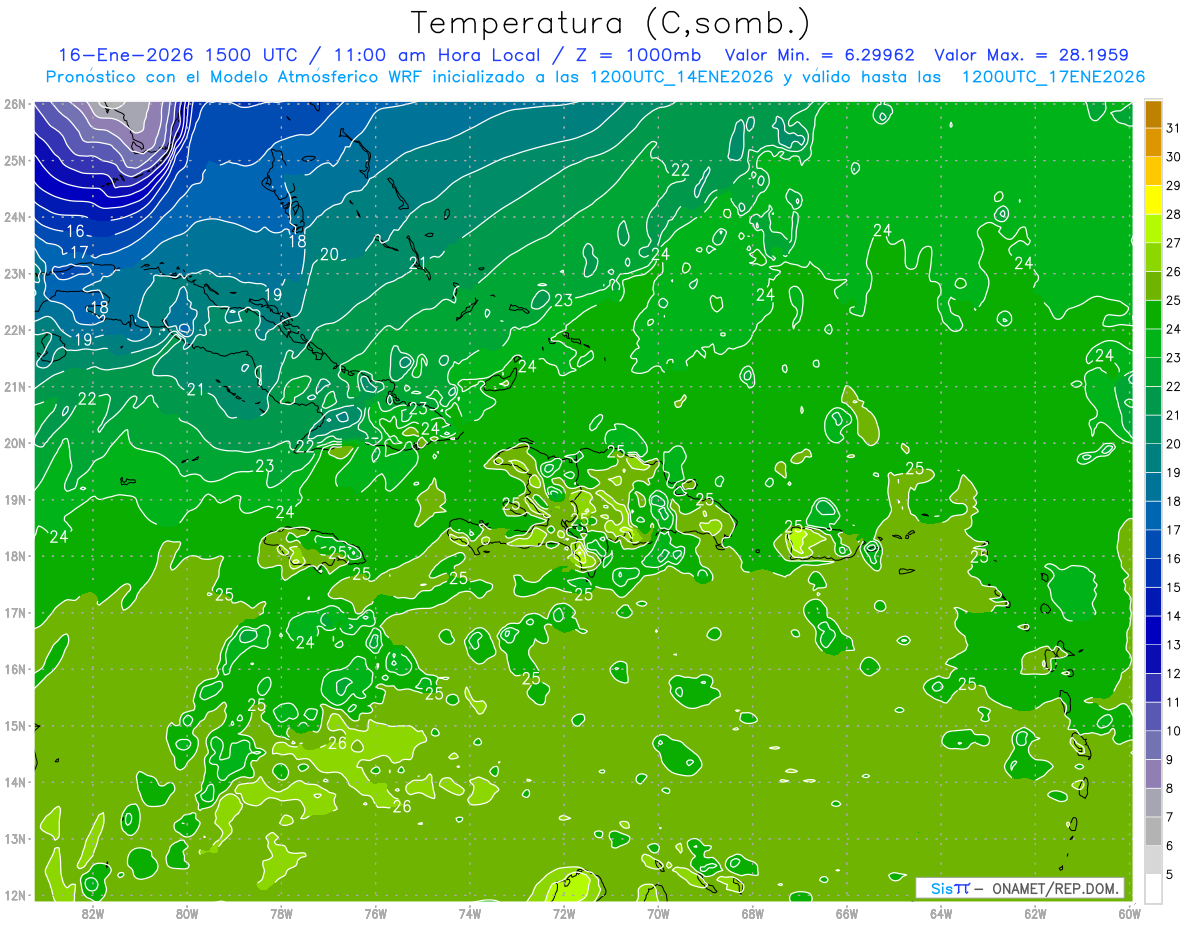Click legend scale value 27
Screen dimensions: 1200x927
(x=1174, y=243)
